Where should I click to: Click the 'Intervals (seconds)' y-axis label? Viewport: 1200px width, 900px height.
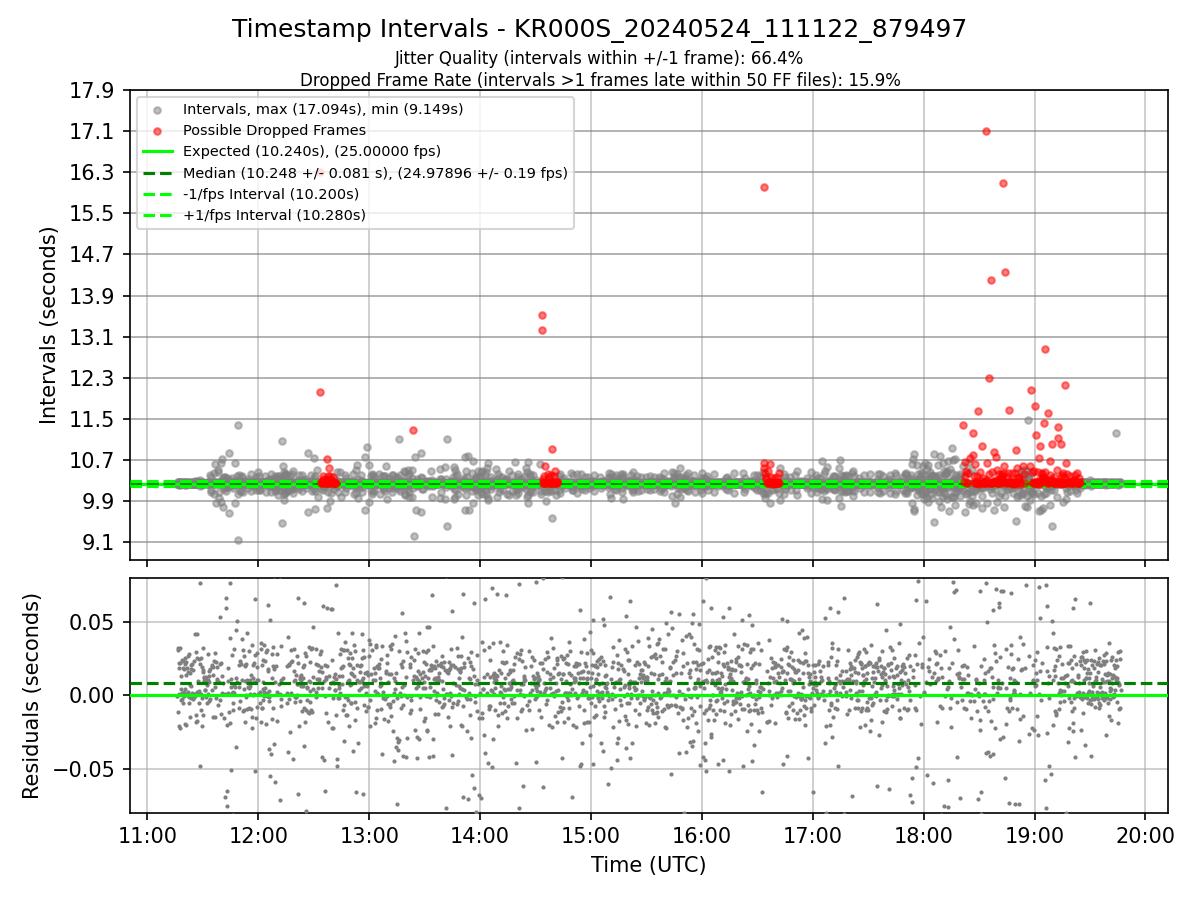[48, 324]
